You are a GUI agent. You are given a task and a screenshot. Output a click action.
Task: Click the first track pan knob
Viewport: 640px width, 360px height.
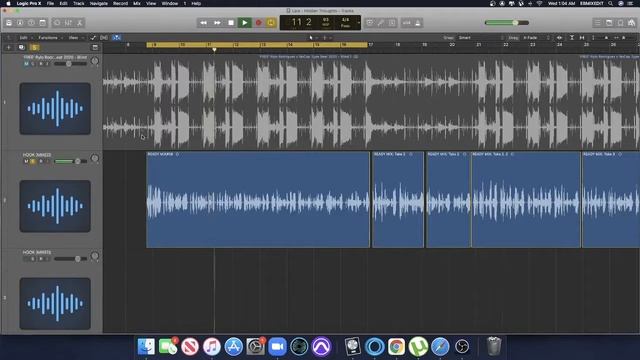click(95, 61)
